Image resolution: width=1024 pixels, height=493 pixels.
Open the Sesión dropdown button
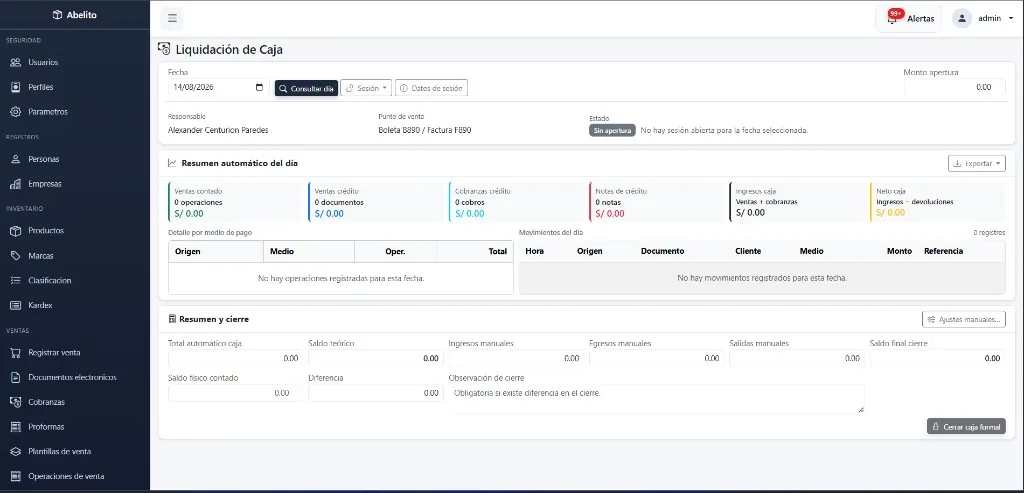tap(366, 87)
